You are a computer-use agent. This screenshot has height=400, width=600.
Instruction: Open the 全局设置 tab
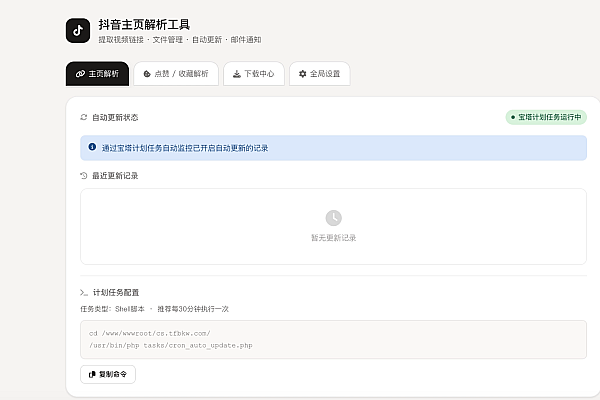coord(320,74)
